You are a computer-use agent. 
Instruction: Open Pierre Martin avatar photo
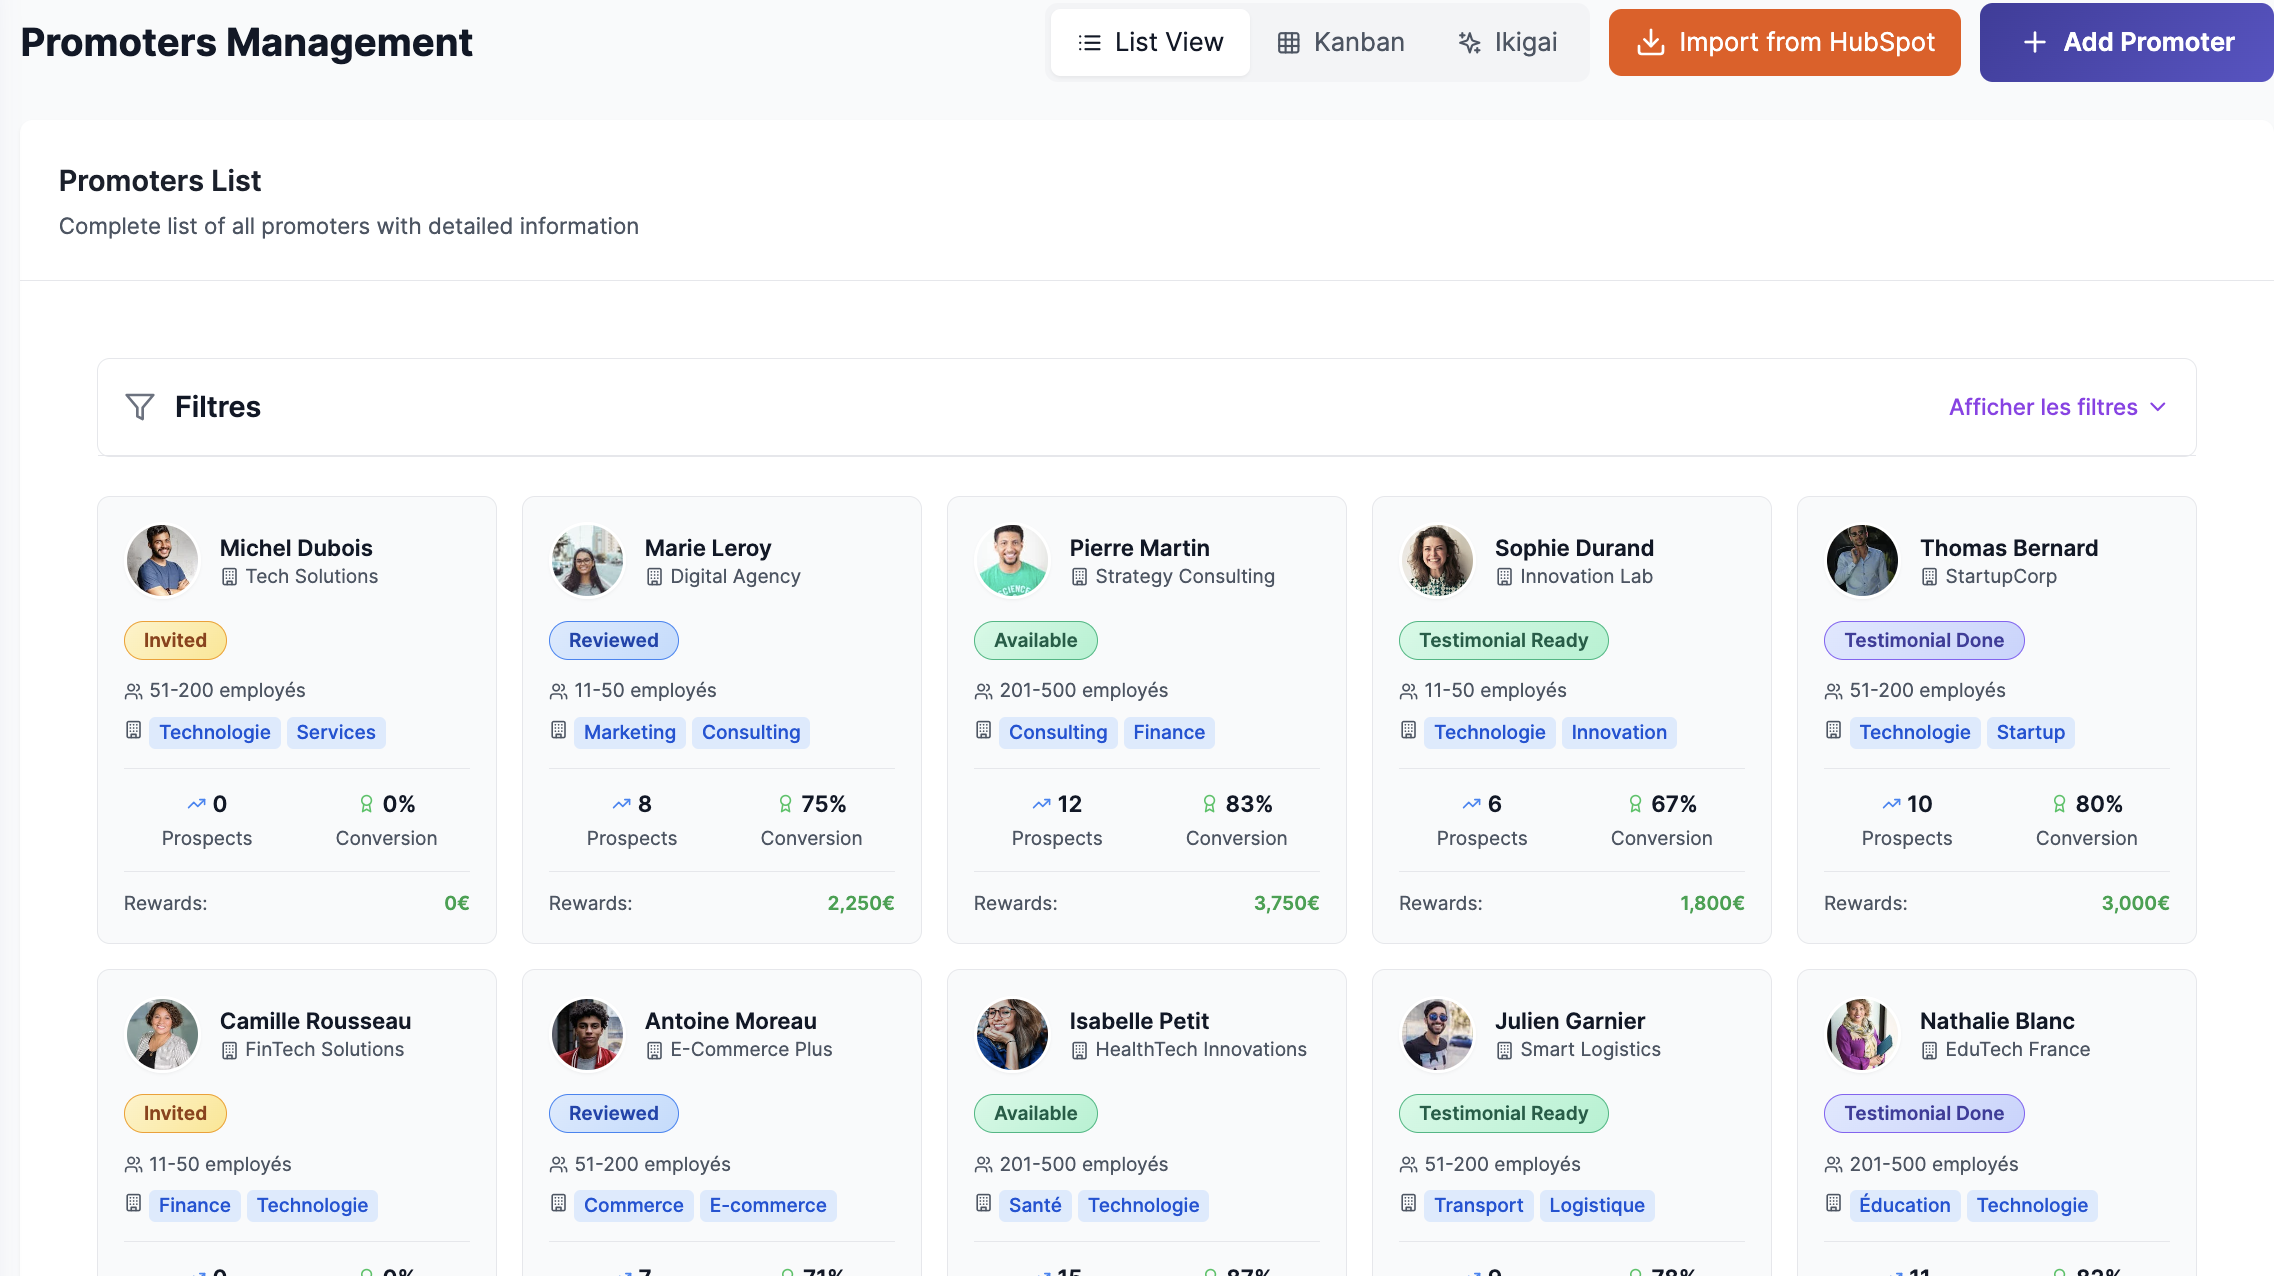(x=1012, y=561)
